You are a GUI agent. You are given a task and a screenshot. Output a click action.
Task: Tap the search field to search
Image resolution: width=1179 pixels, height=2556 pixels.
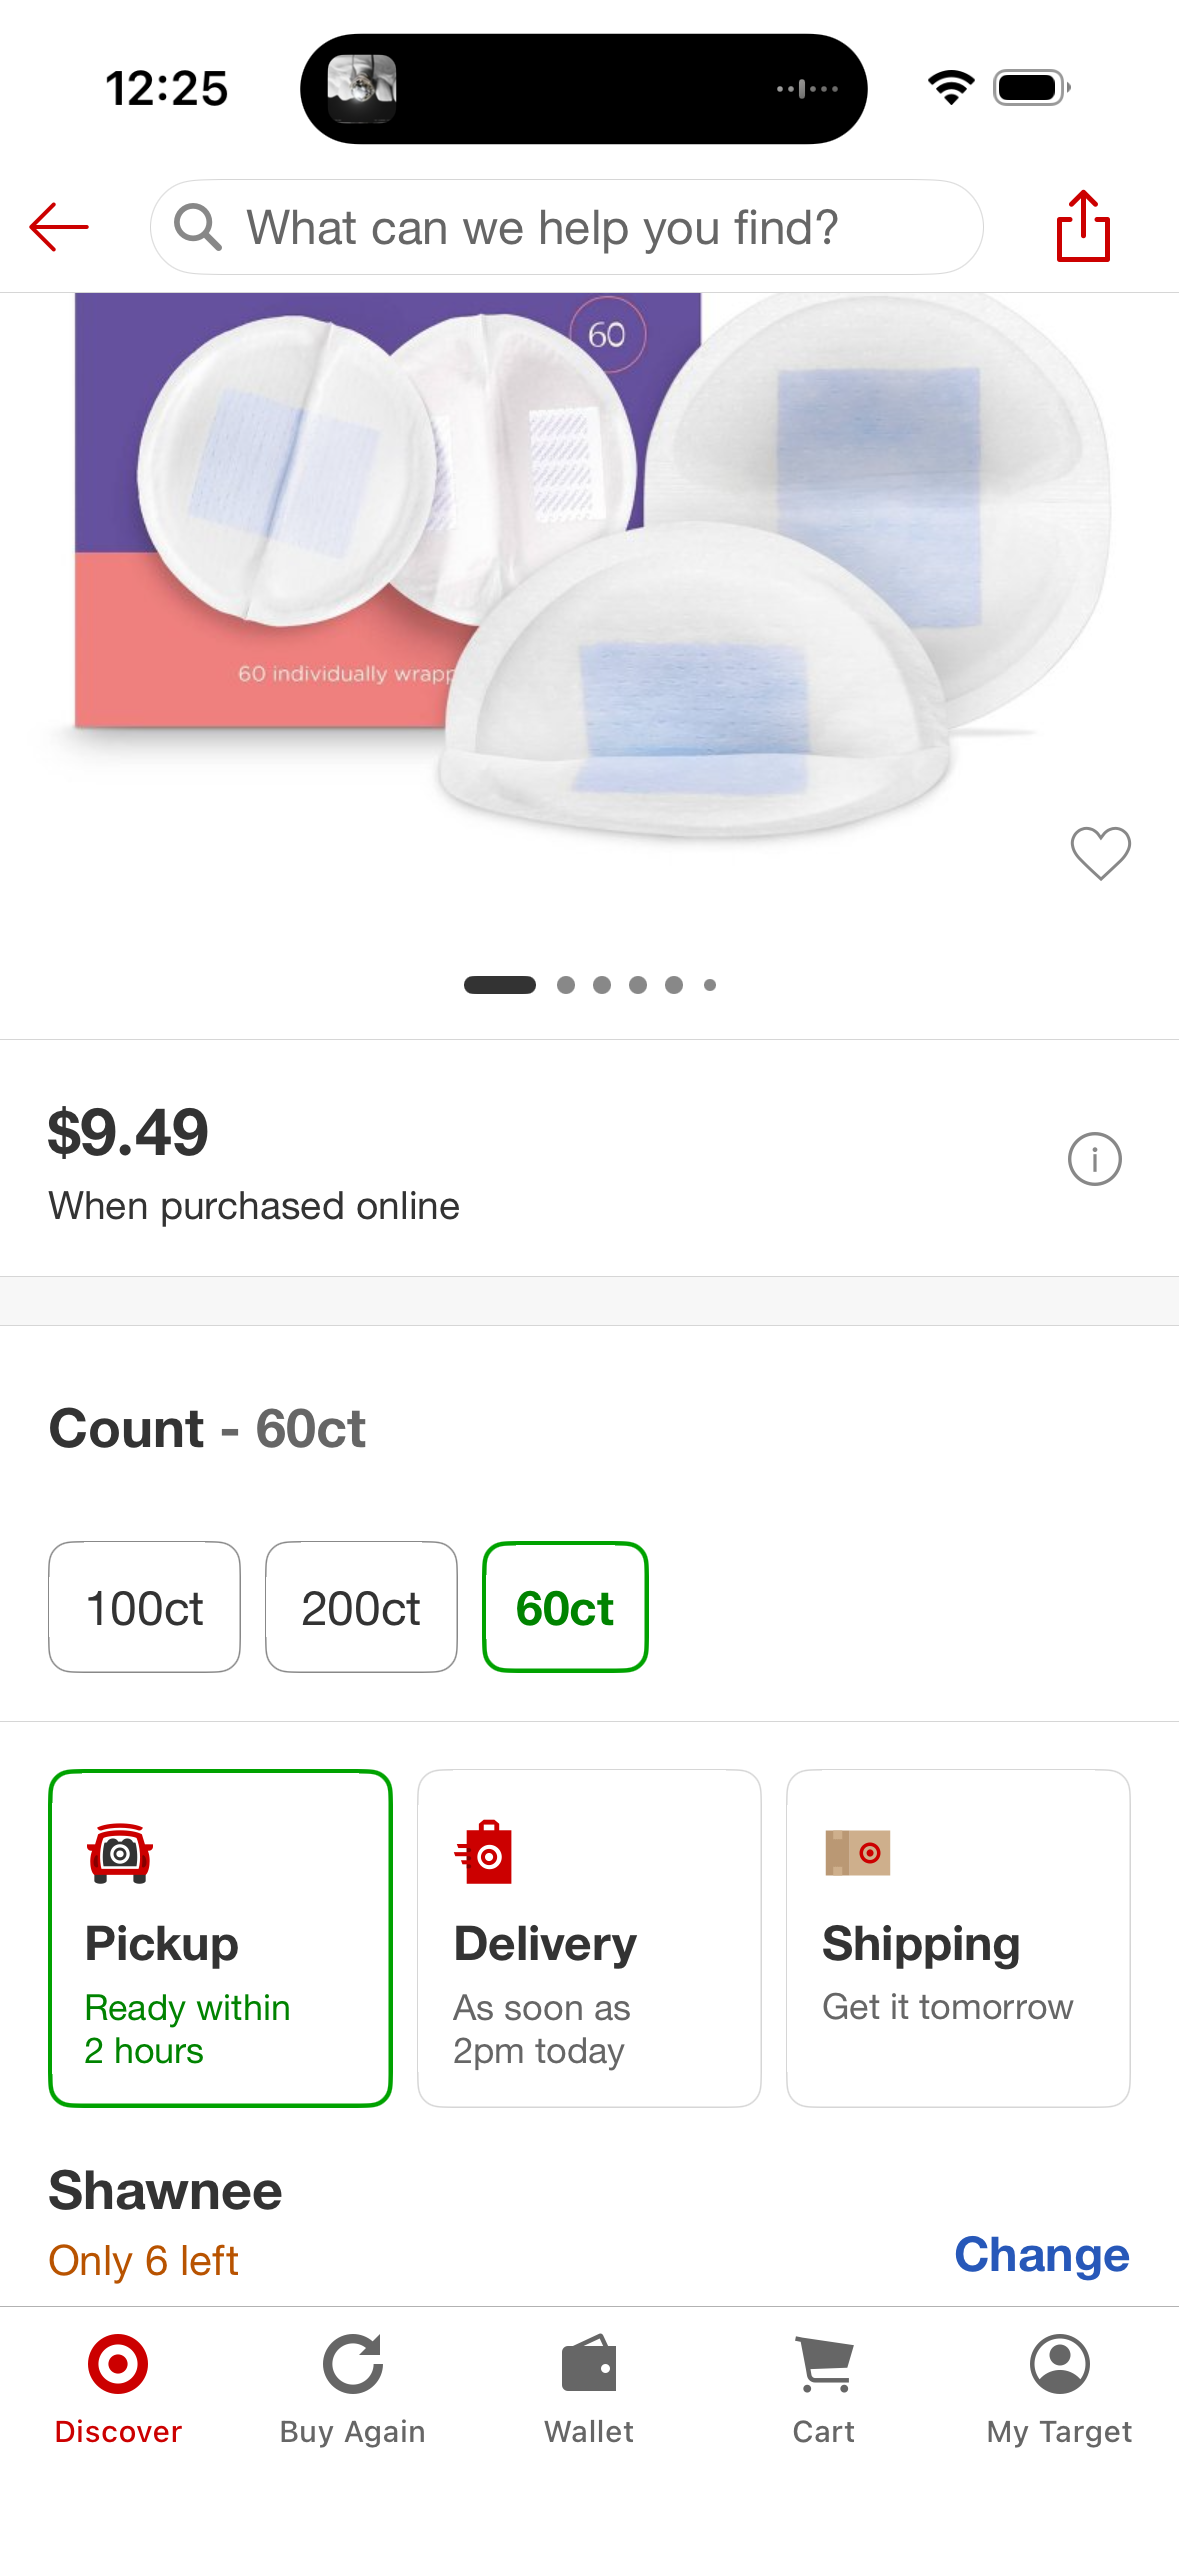coord(567,227)
